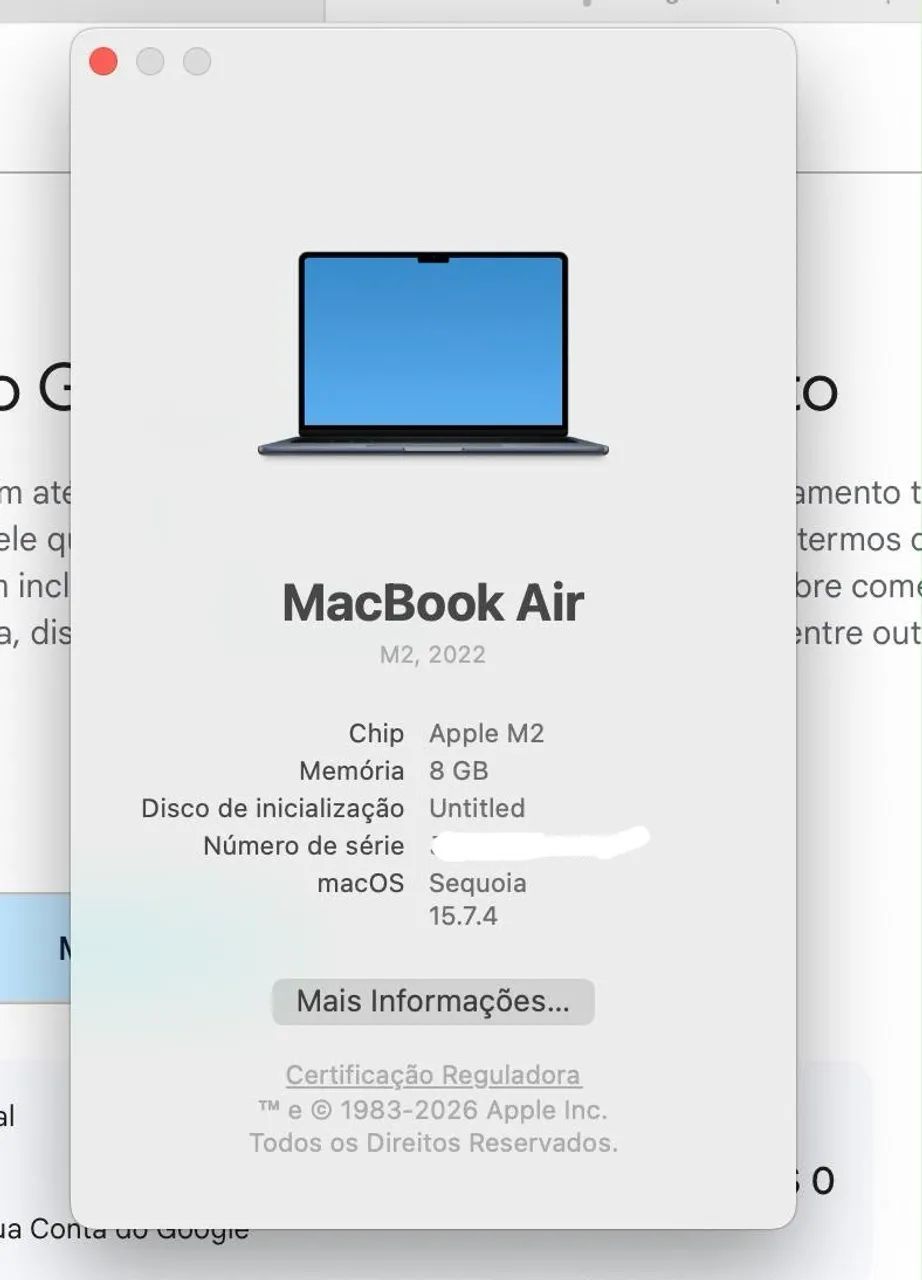Image resolution: width=922 pixels, height=1280 pixels.
Task: Open the Certificação Reguladora link
Action: [x=433, y=1075]
